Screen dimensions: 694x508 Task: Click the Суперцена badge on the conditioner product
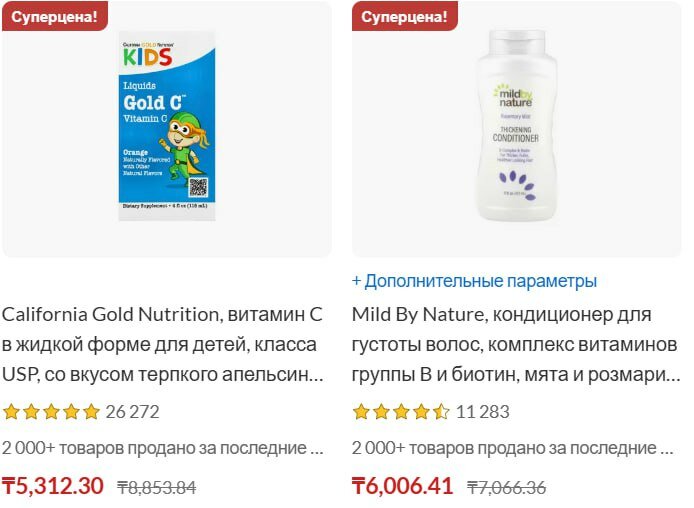click(x=405, y=16)
